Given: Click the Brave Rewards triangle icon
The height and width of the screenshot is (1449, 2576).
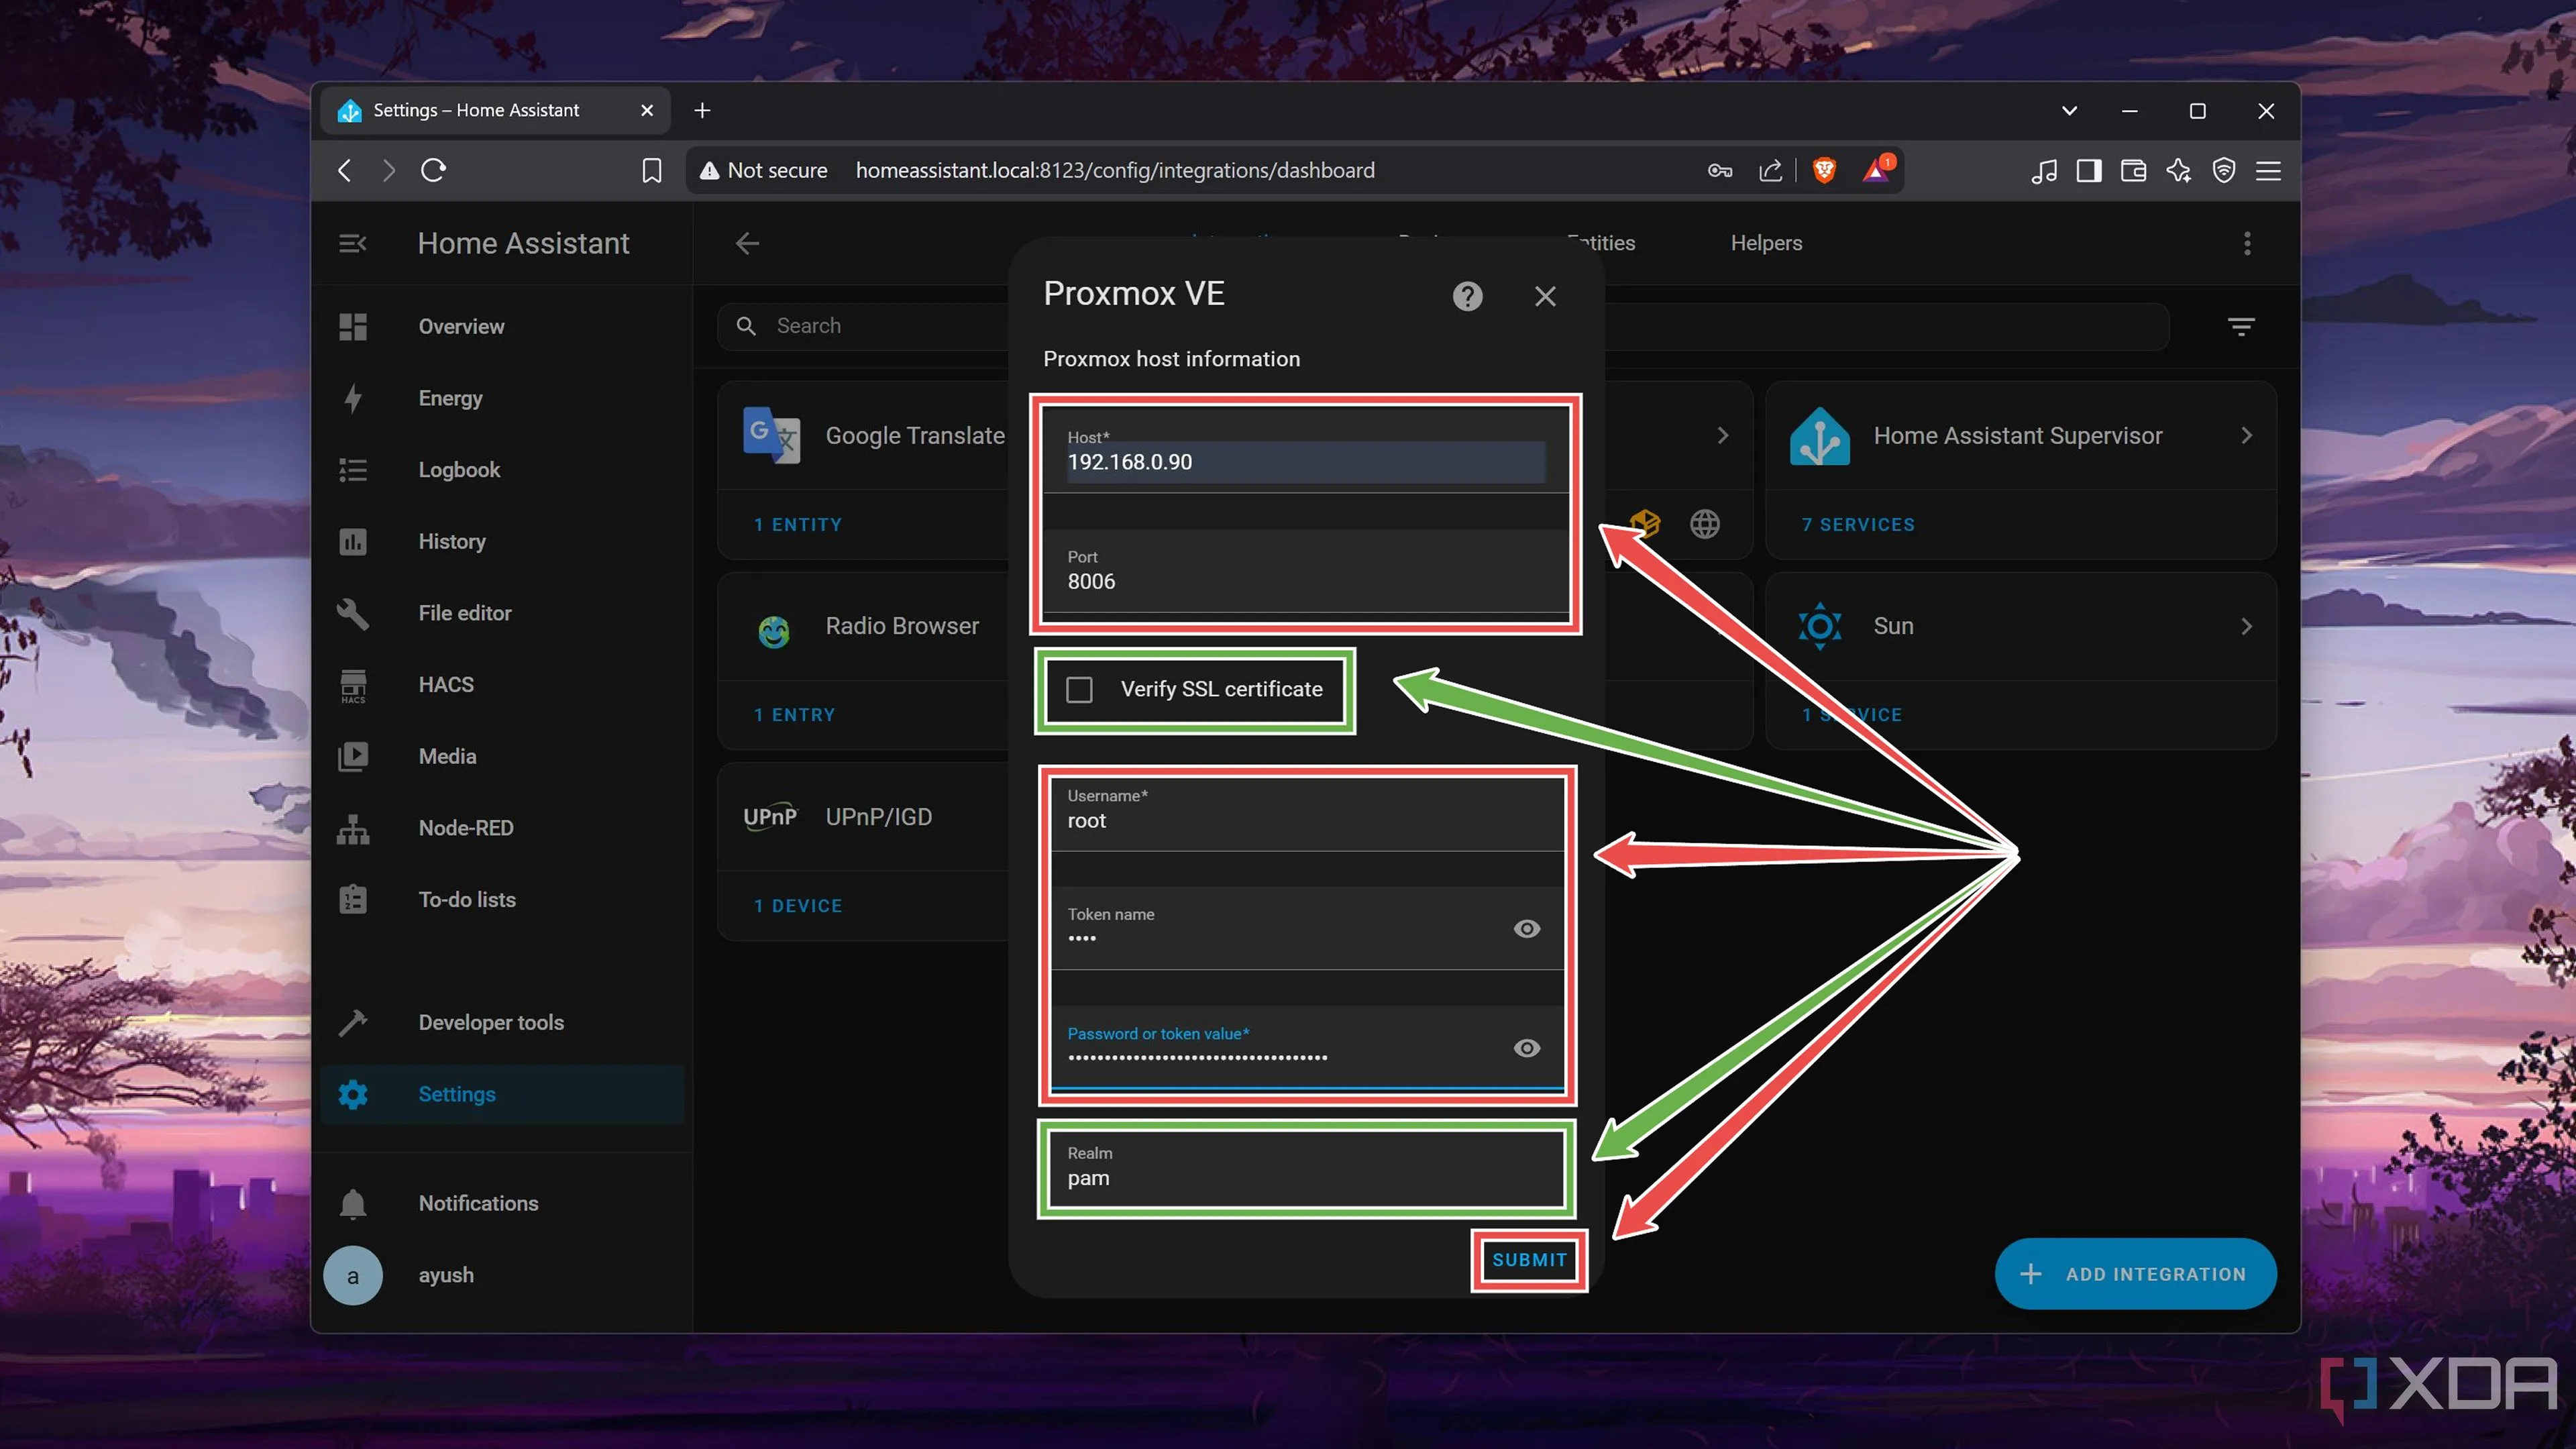Looking at the screenshot, I should [1876, 170].
